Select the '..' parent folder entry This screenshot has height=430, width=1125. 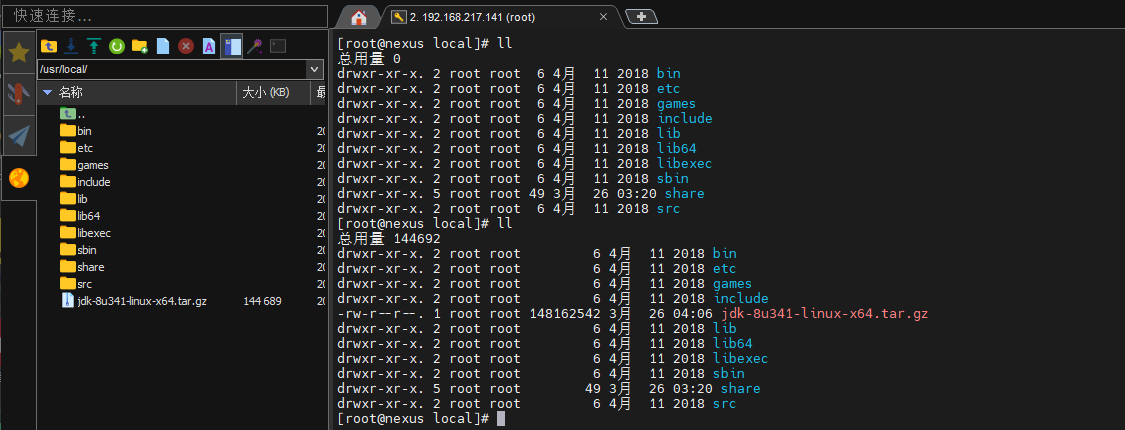pyautogui.click(x=72, y=113)
